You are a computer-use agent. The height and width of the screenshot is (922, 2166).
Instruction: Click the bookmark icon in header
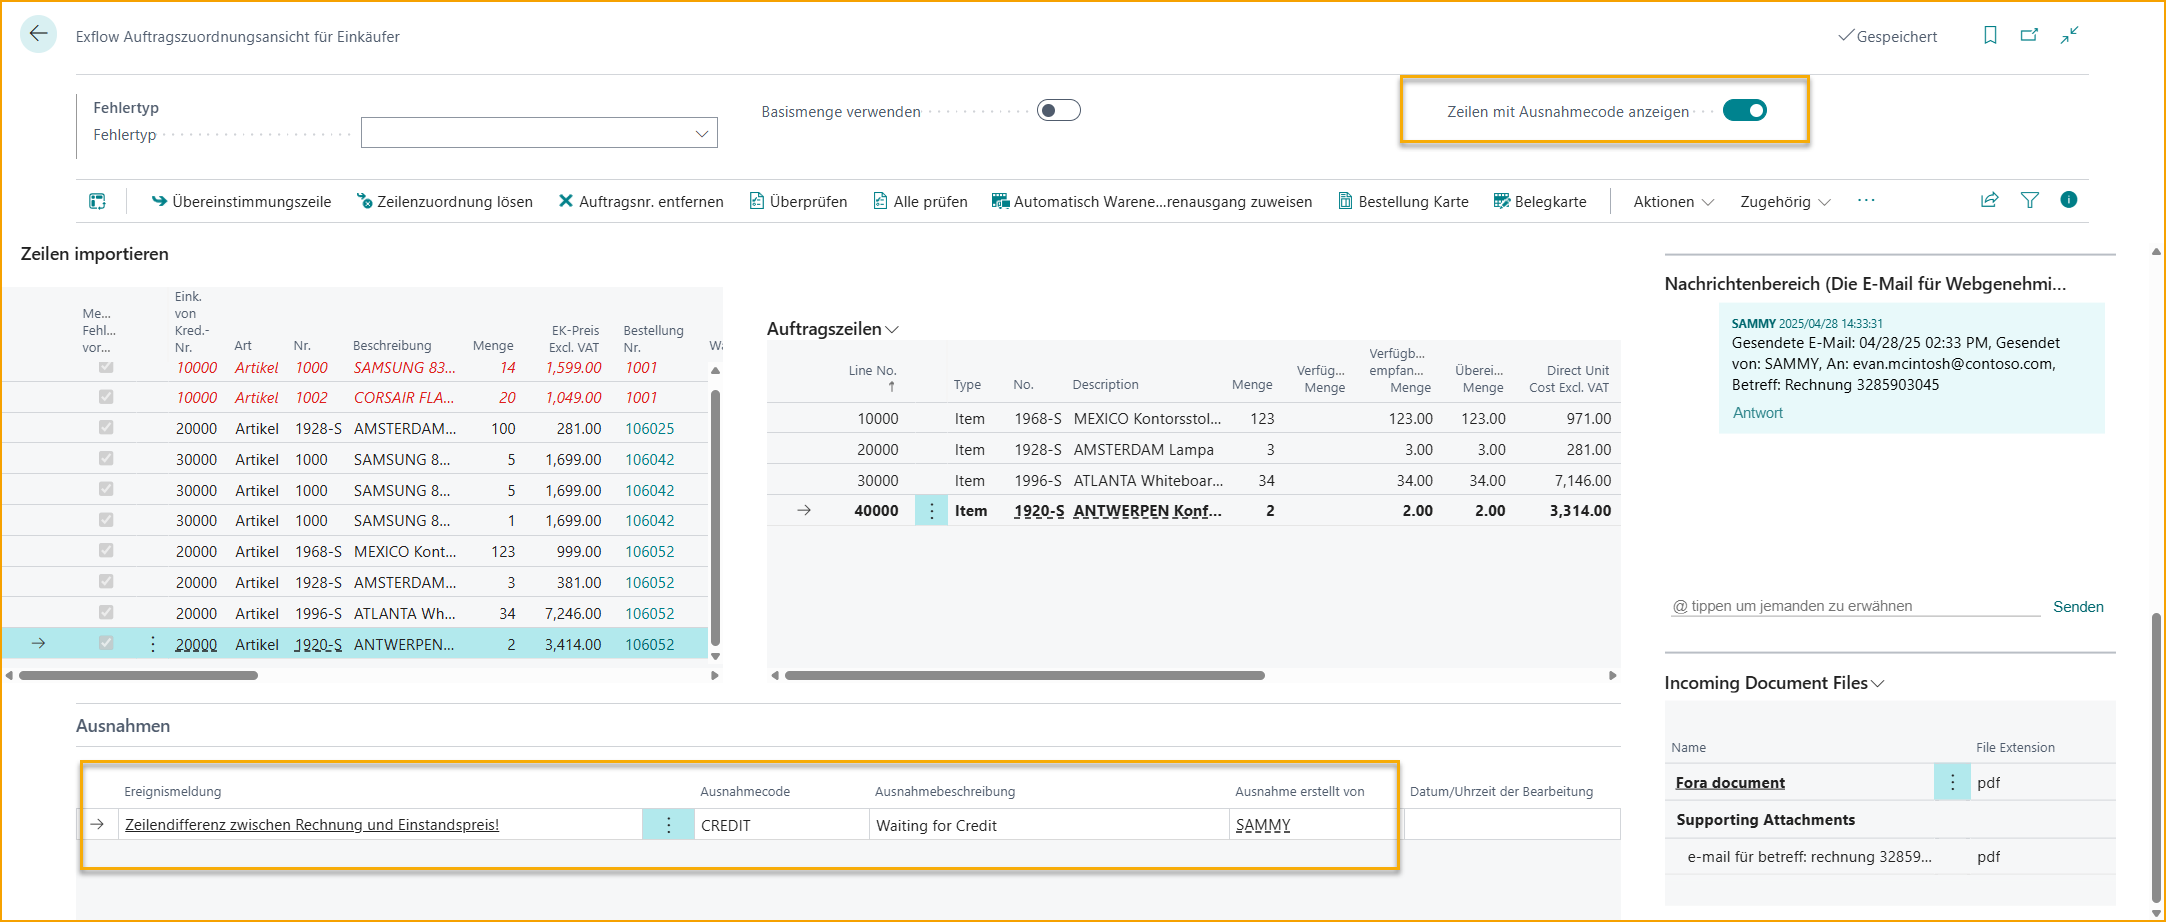coord(1990,35)
